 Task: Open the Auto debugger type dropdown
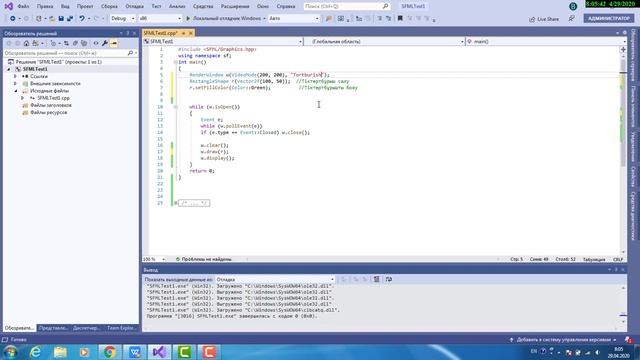[x=293, y=18]
